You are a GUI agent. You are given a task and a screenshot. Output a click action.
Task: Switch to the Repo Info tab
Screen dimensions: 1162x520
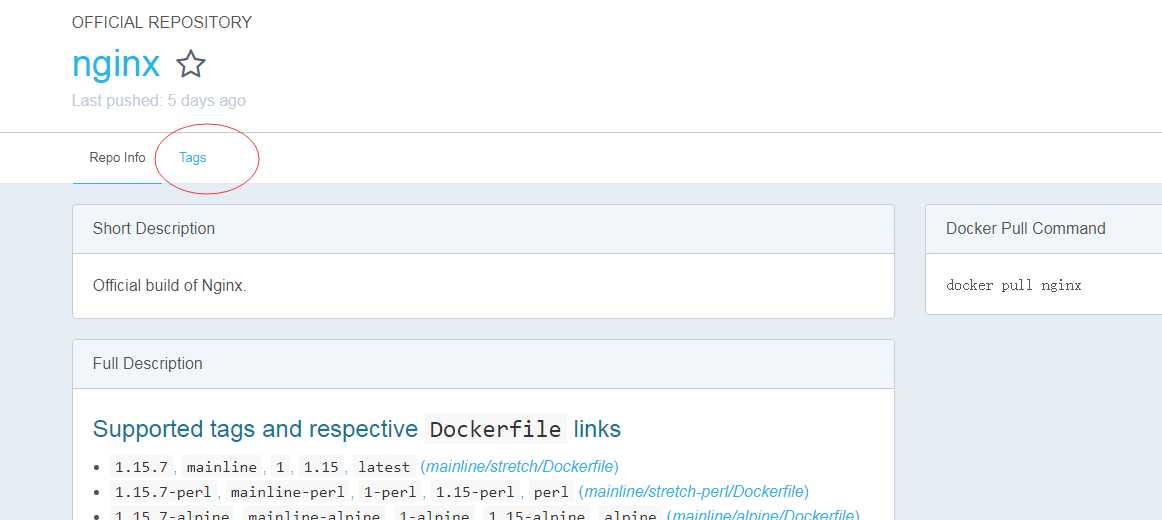click(117, 158)
